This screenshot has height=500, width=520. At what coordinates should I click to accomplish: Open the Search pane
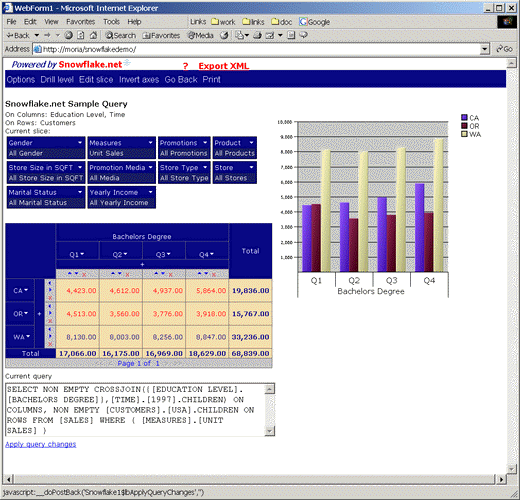coord(120,35)
